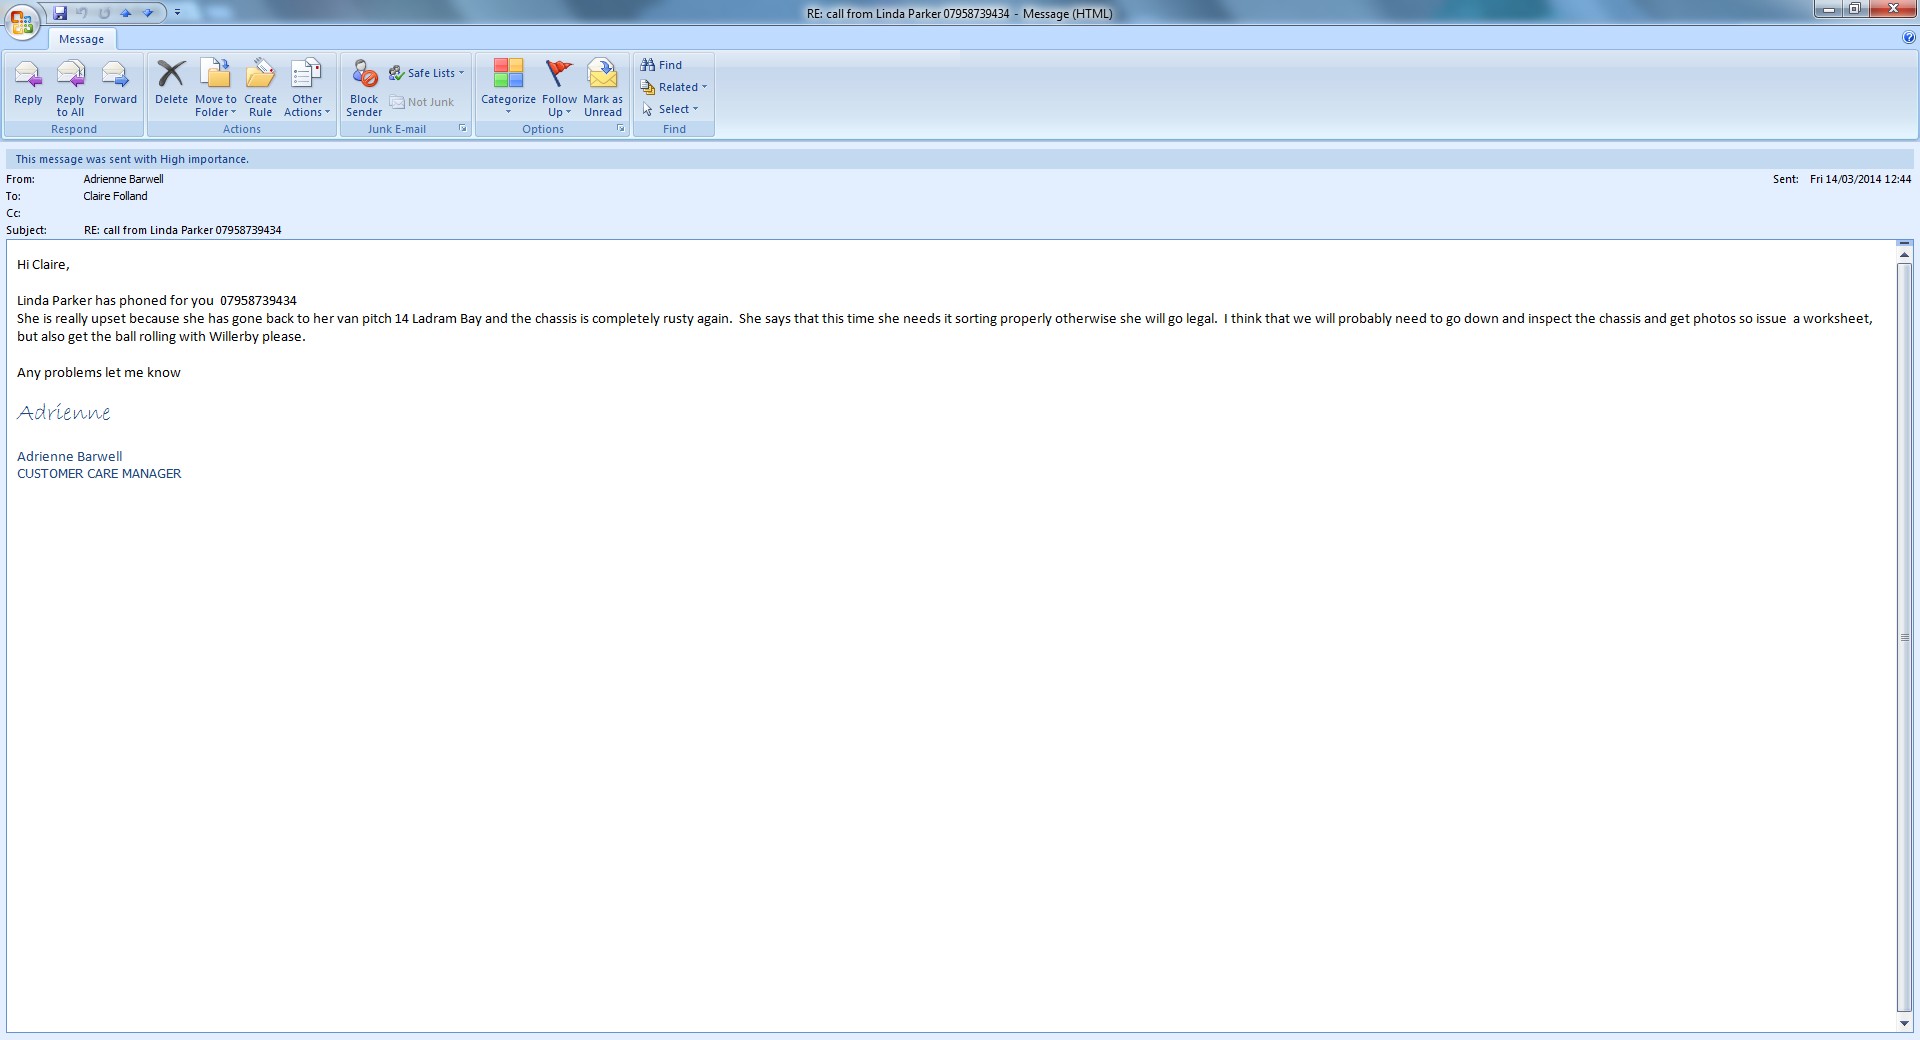Open the Follow Up flag menu
1920x1040 pixels.
(x=559, y=88)
